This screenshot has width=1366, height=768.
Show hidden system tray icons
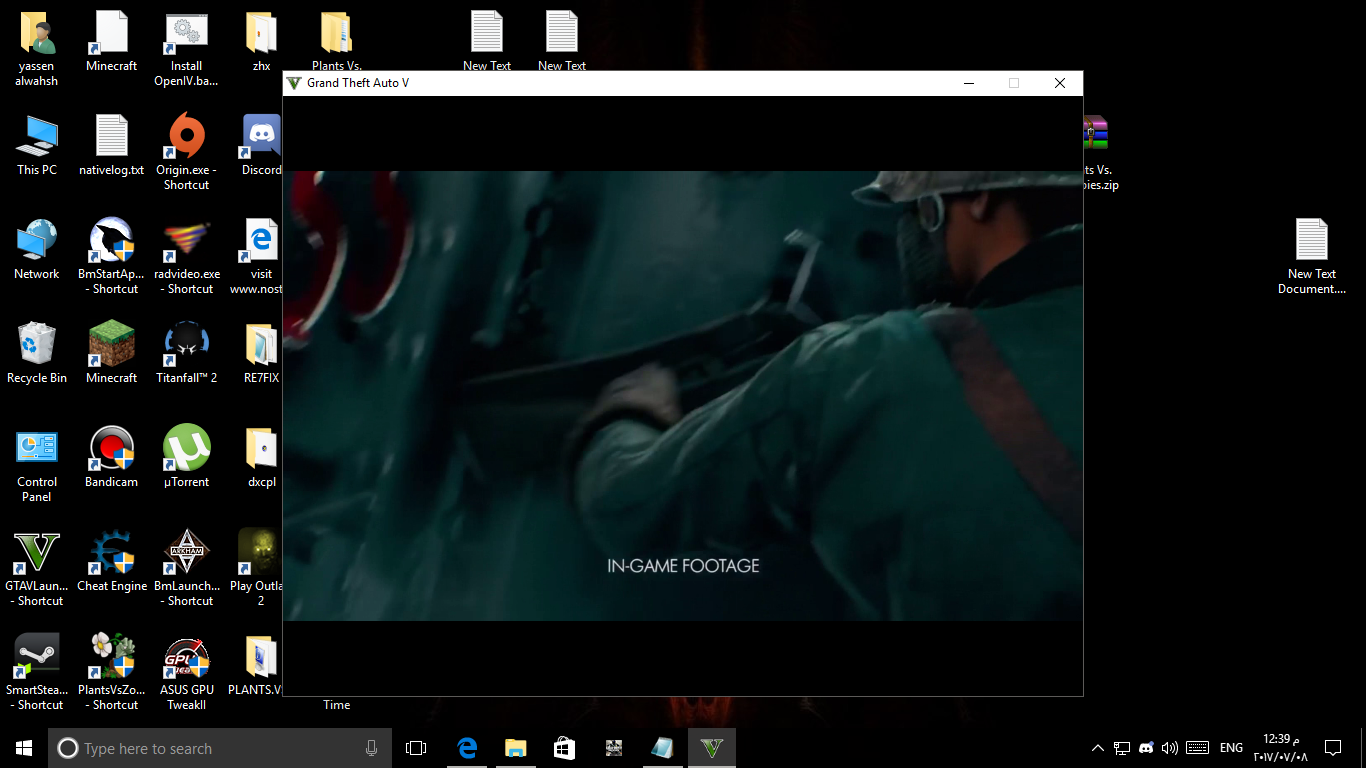click(1098, 748)
